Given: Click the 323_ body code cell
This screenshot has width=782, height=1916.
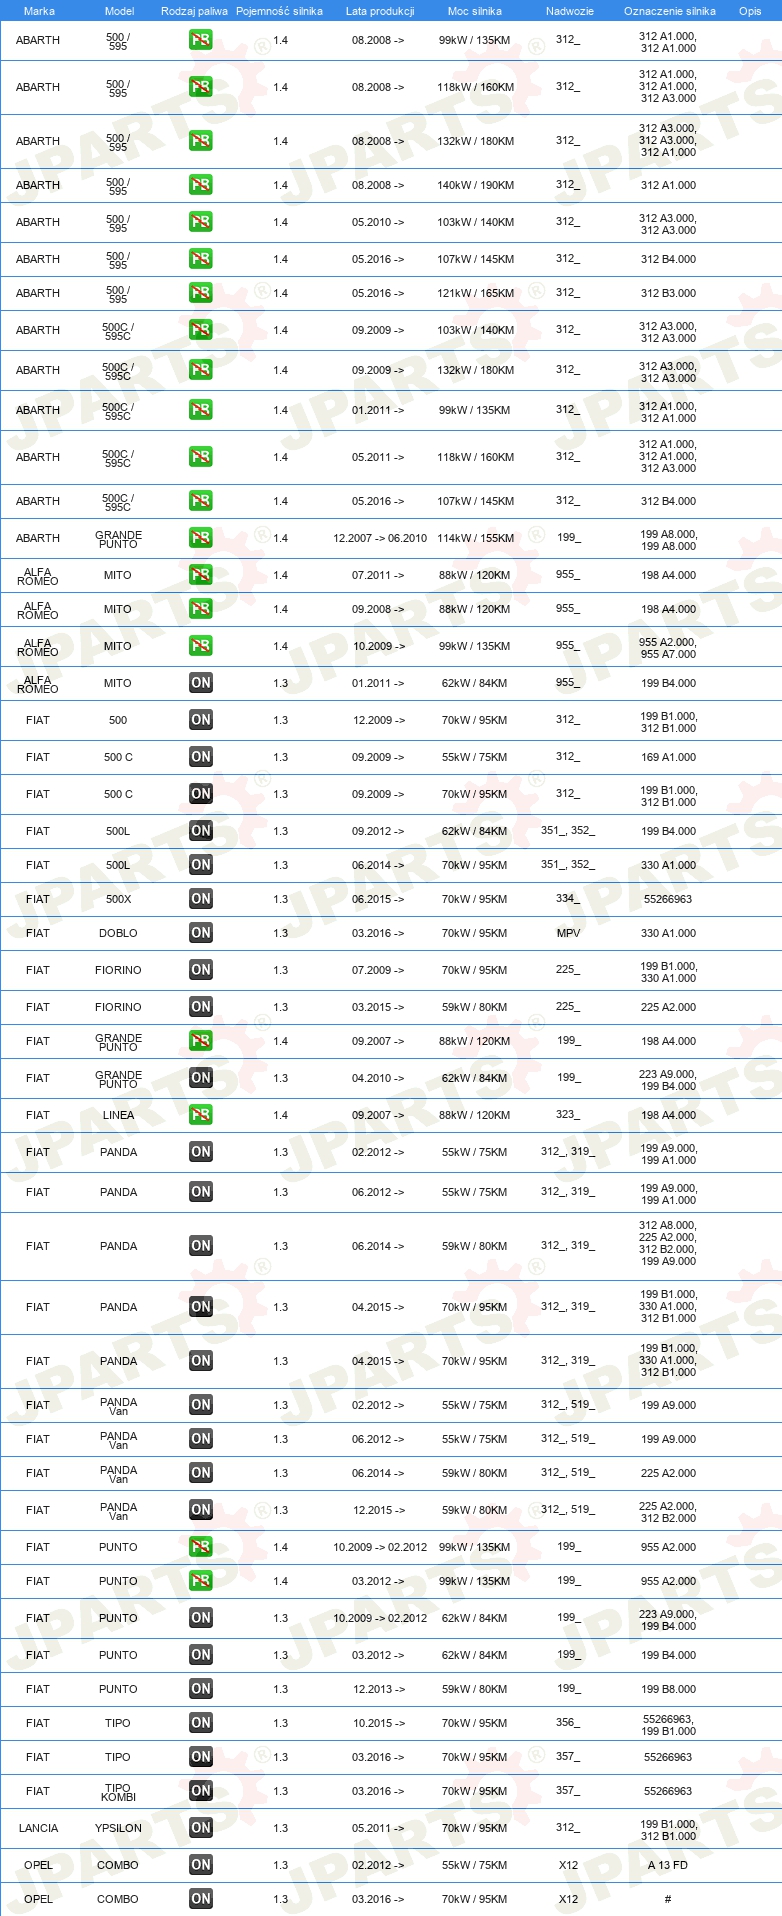Looking at the screenshot, I should point(568,1114).
